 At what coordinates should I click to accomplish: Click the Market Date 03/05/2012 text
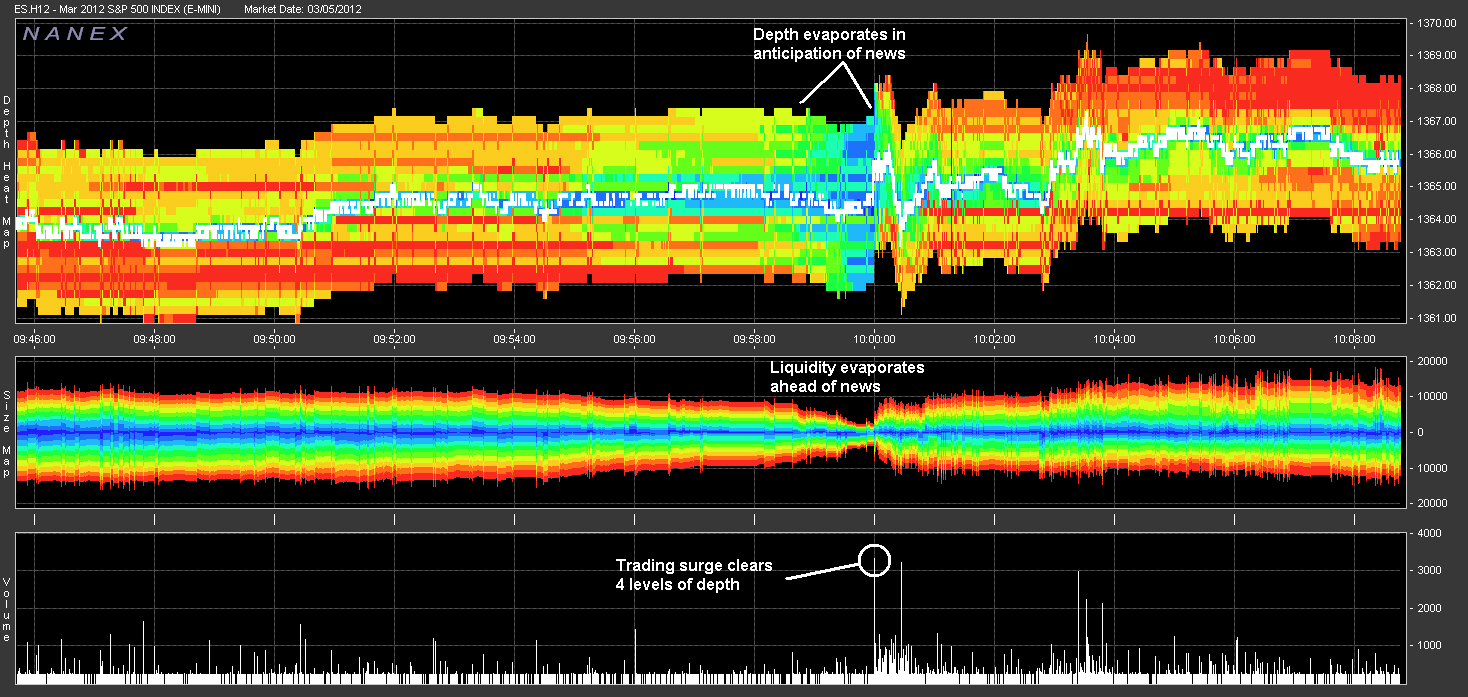pos(303,9)
